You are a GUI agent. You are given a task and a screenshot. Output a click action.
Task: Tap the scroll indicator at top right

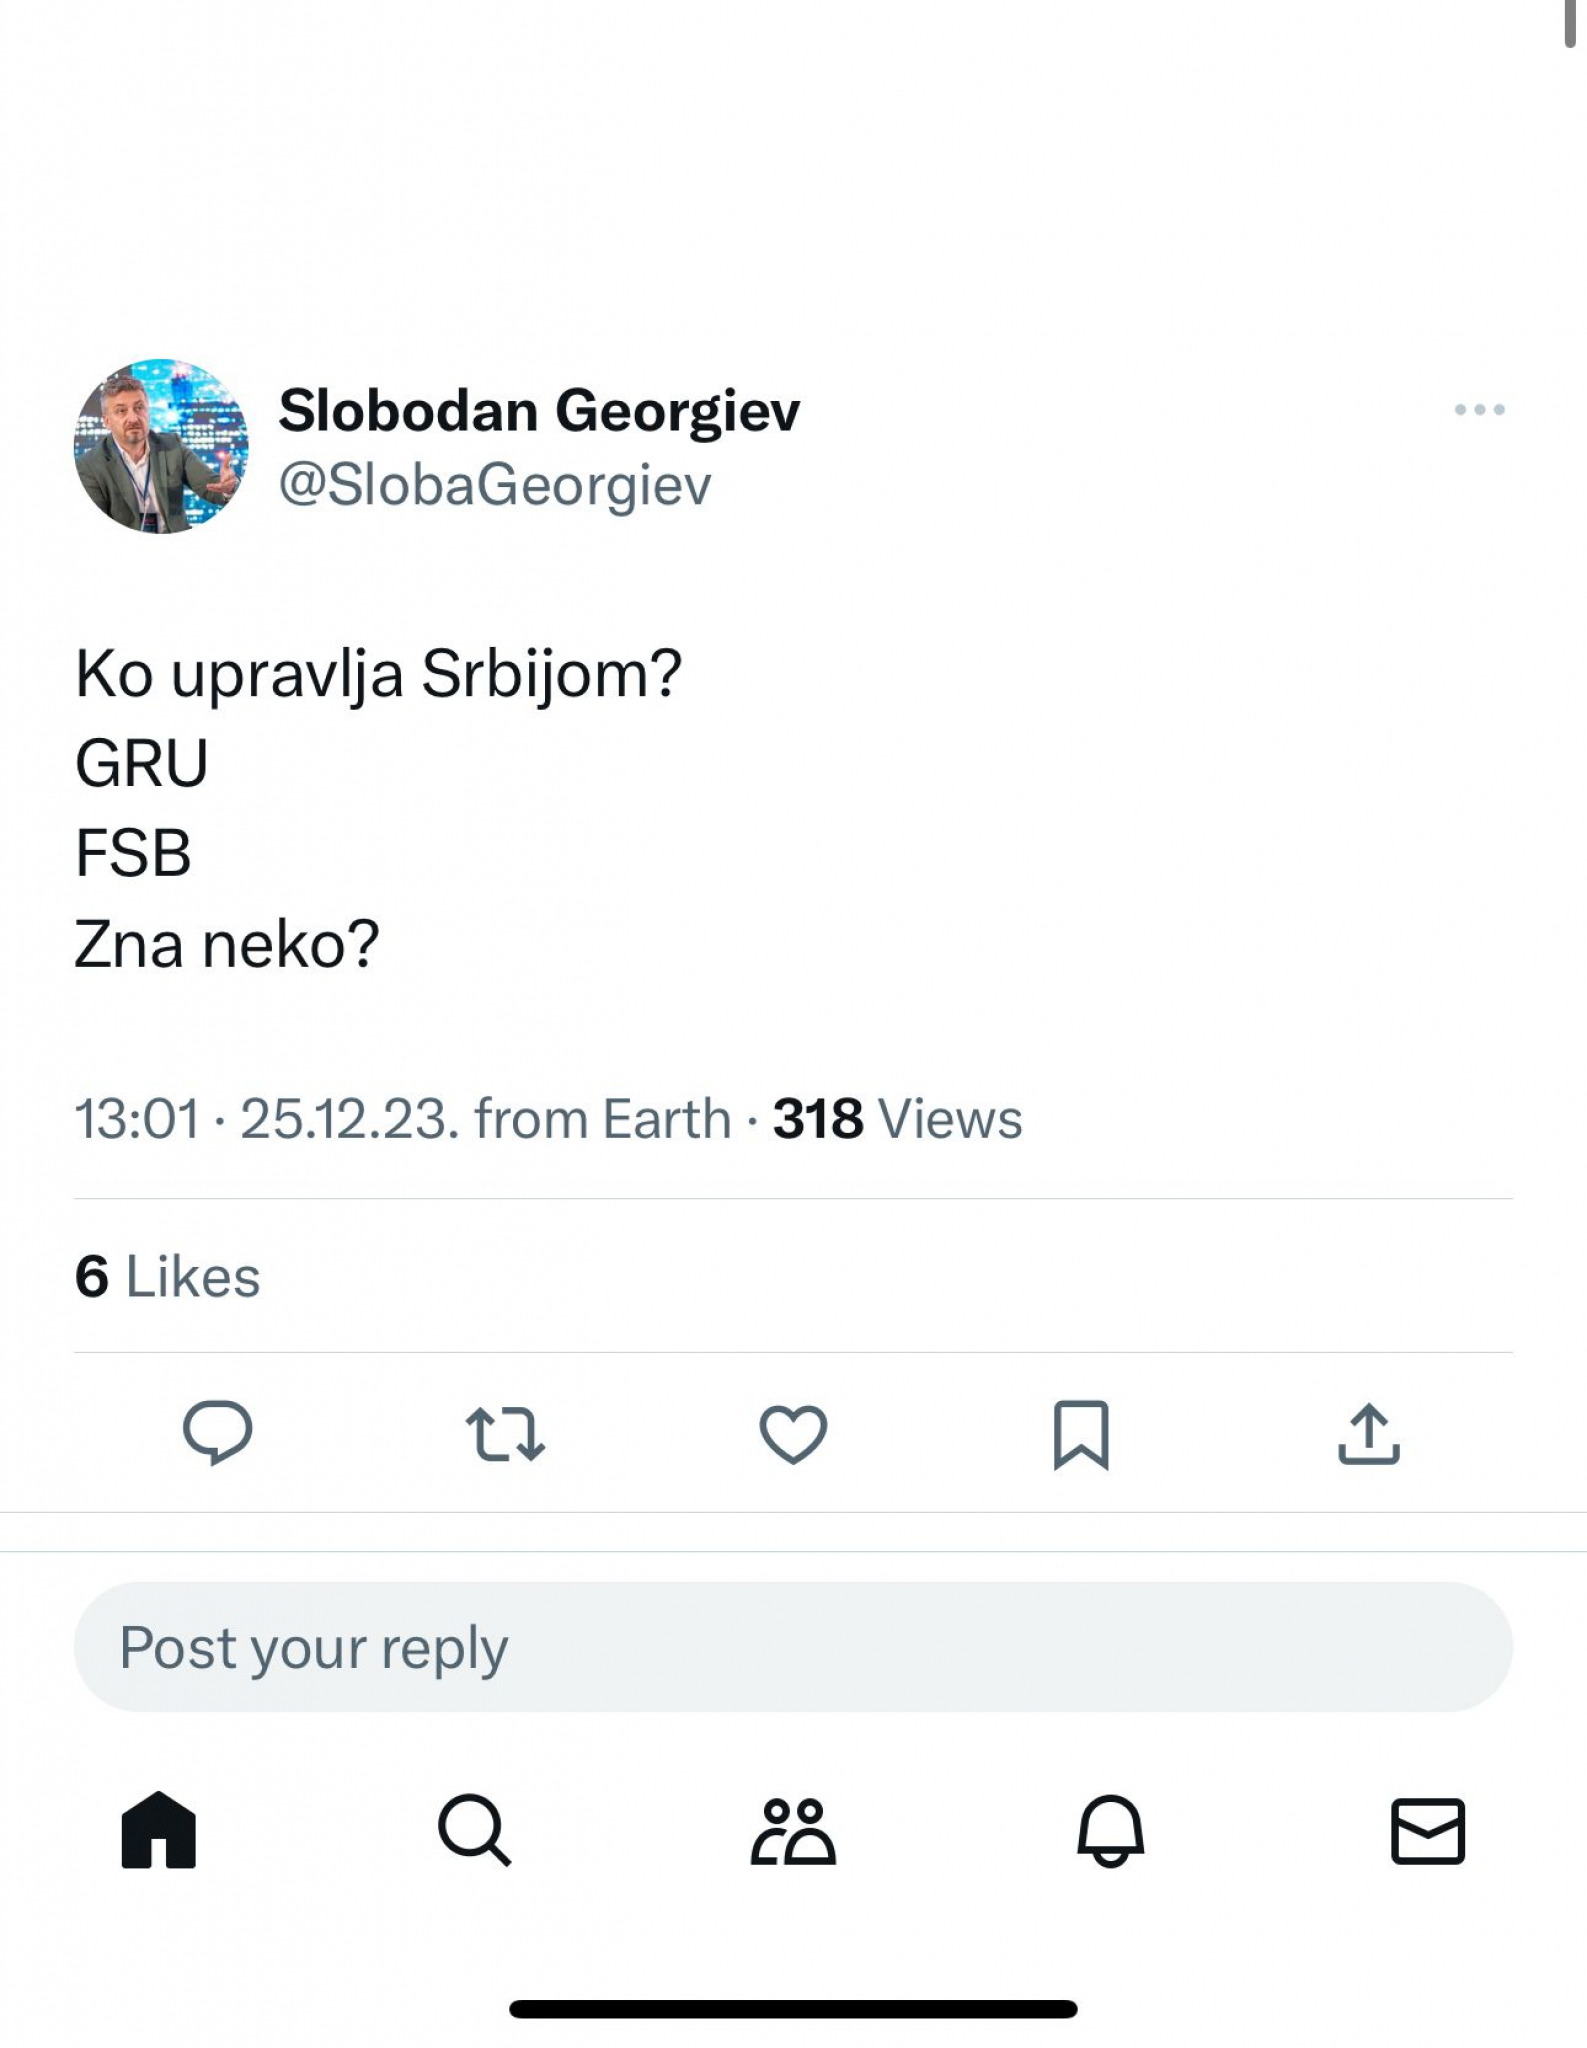coord(1572,24)
